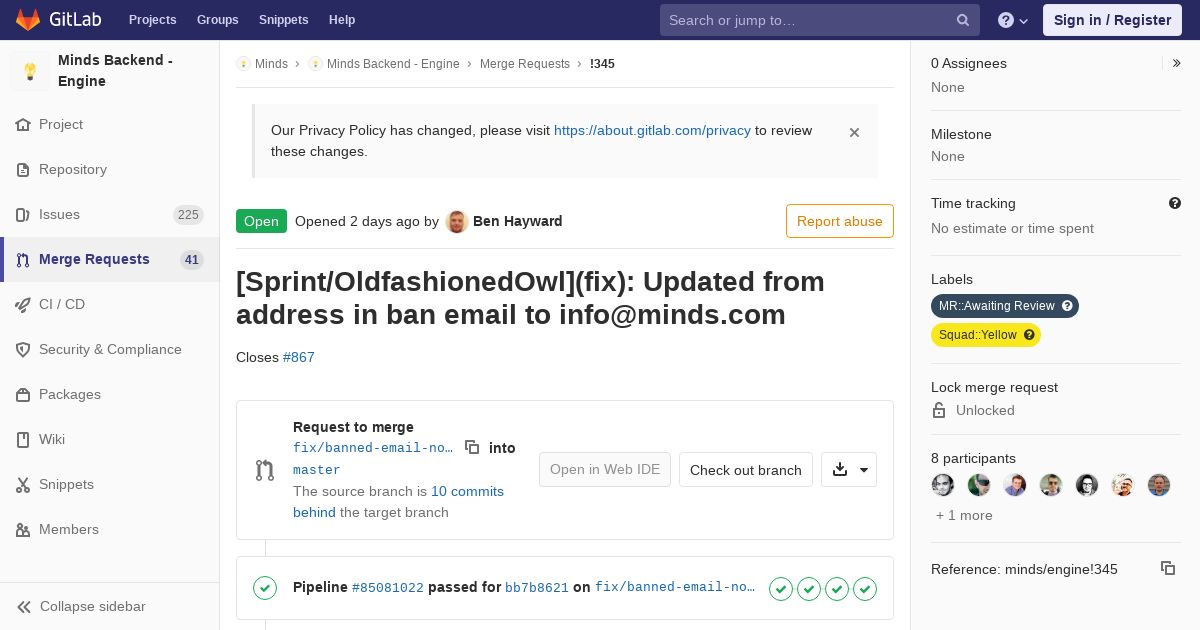Open Groups in the top navigation
This screenshot has width=1200, height=630.
coord(218,20)
